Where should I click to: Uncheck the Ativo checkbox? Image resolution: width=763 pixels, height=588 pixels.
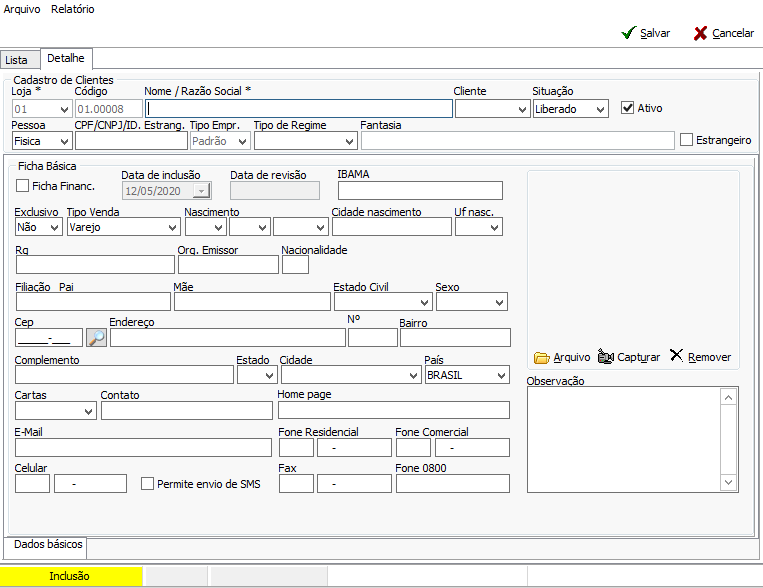pyautogui.click(x=628, y=108)
